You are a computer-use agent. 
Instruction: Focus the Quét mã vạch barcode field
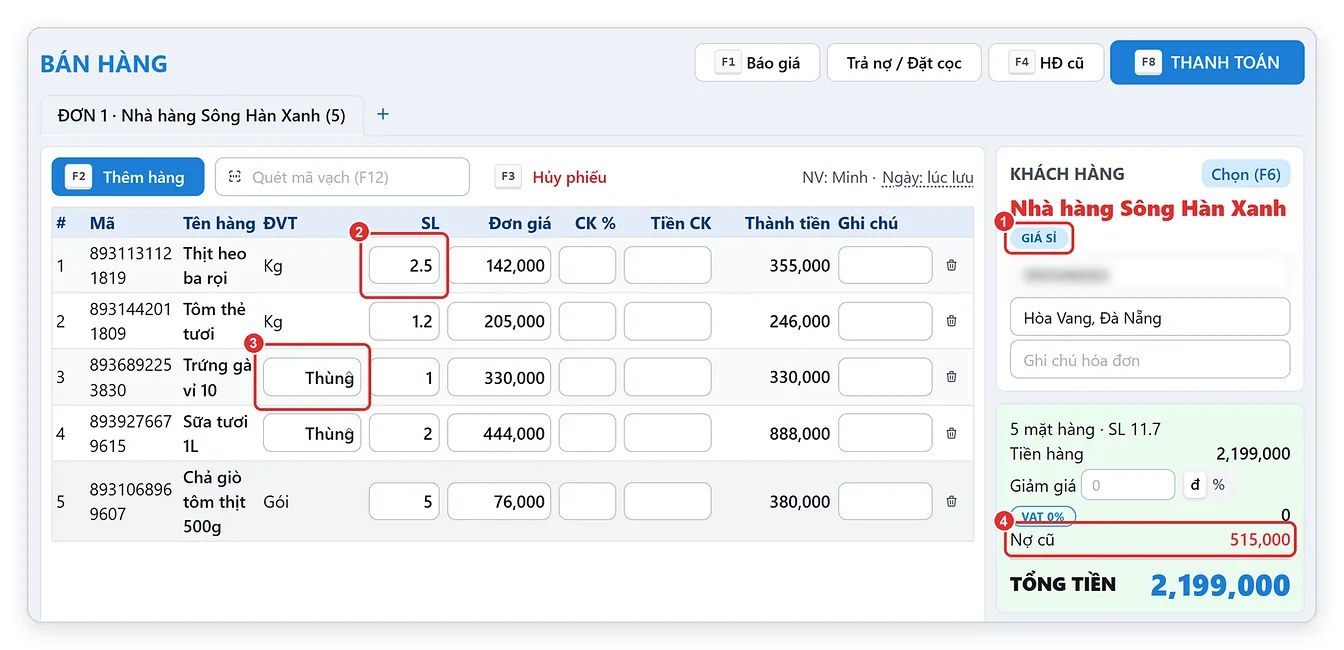pyautogui.click(x=342, y=177)
